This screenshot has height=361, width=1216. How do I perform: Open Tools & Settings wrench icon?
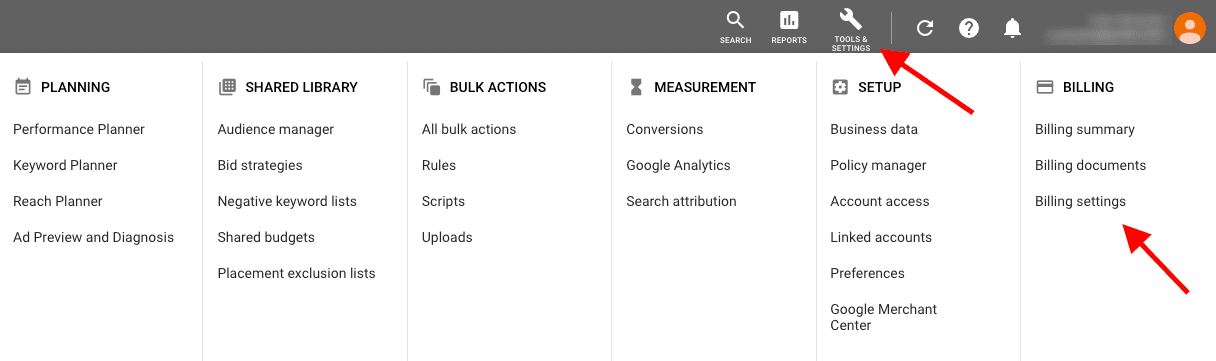pos(851,19)
